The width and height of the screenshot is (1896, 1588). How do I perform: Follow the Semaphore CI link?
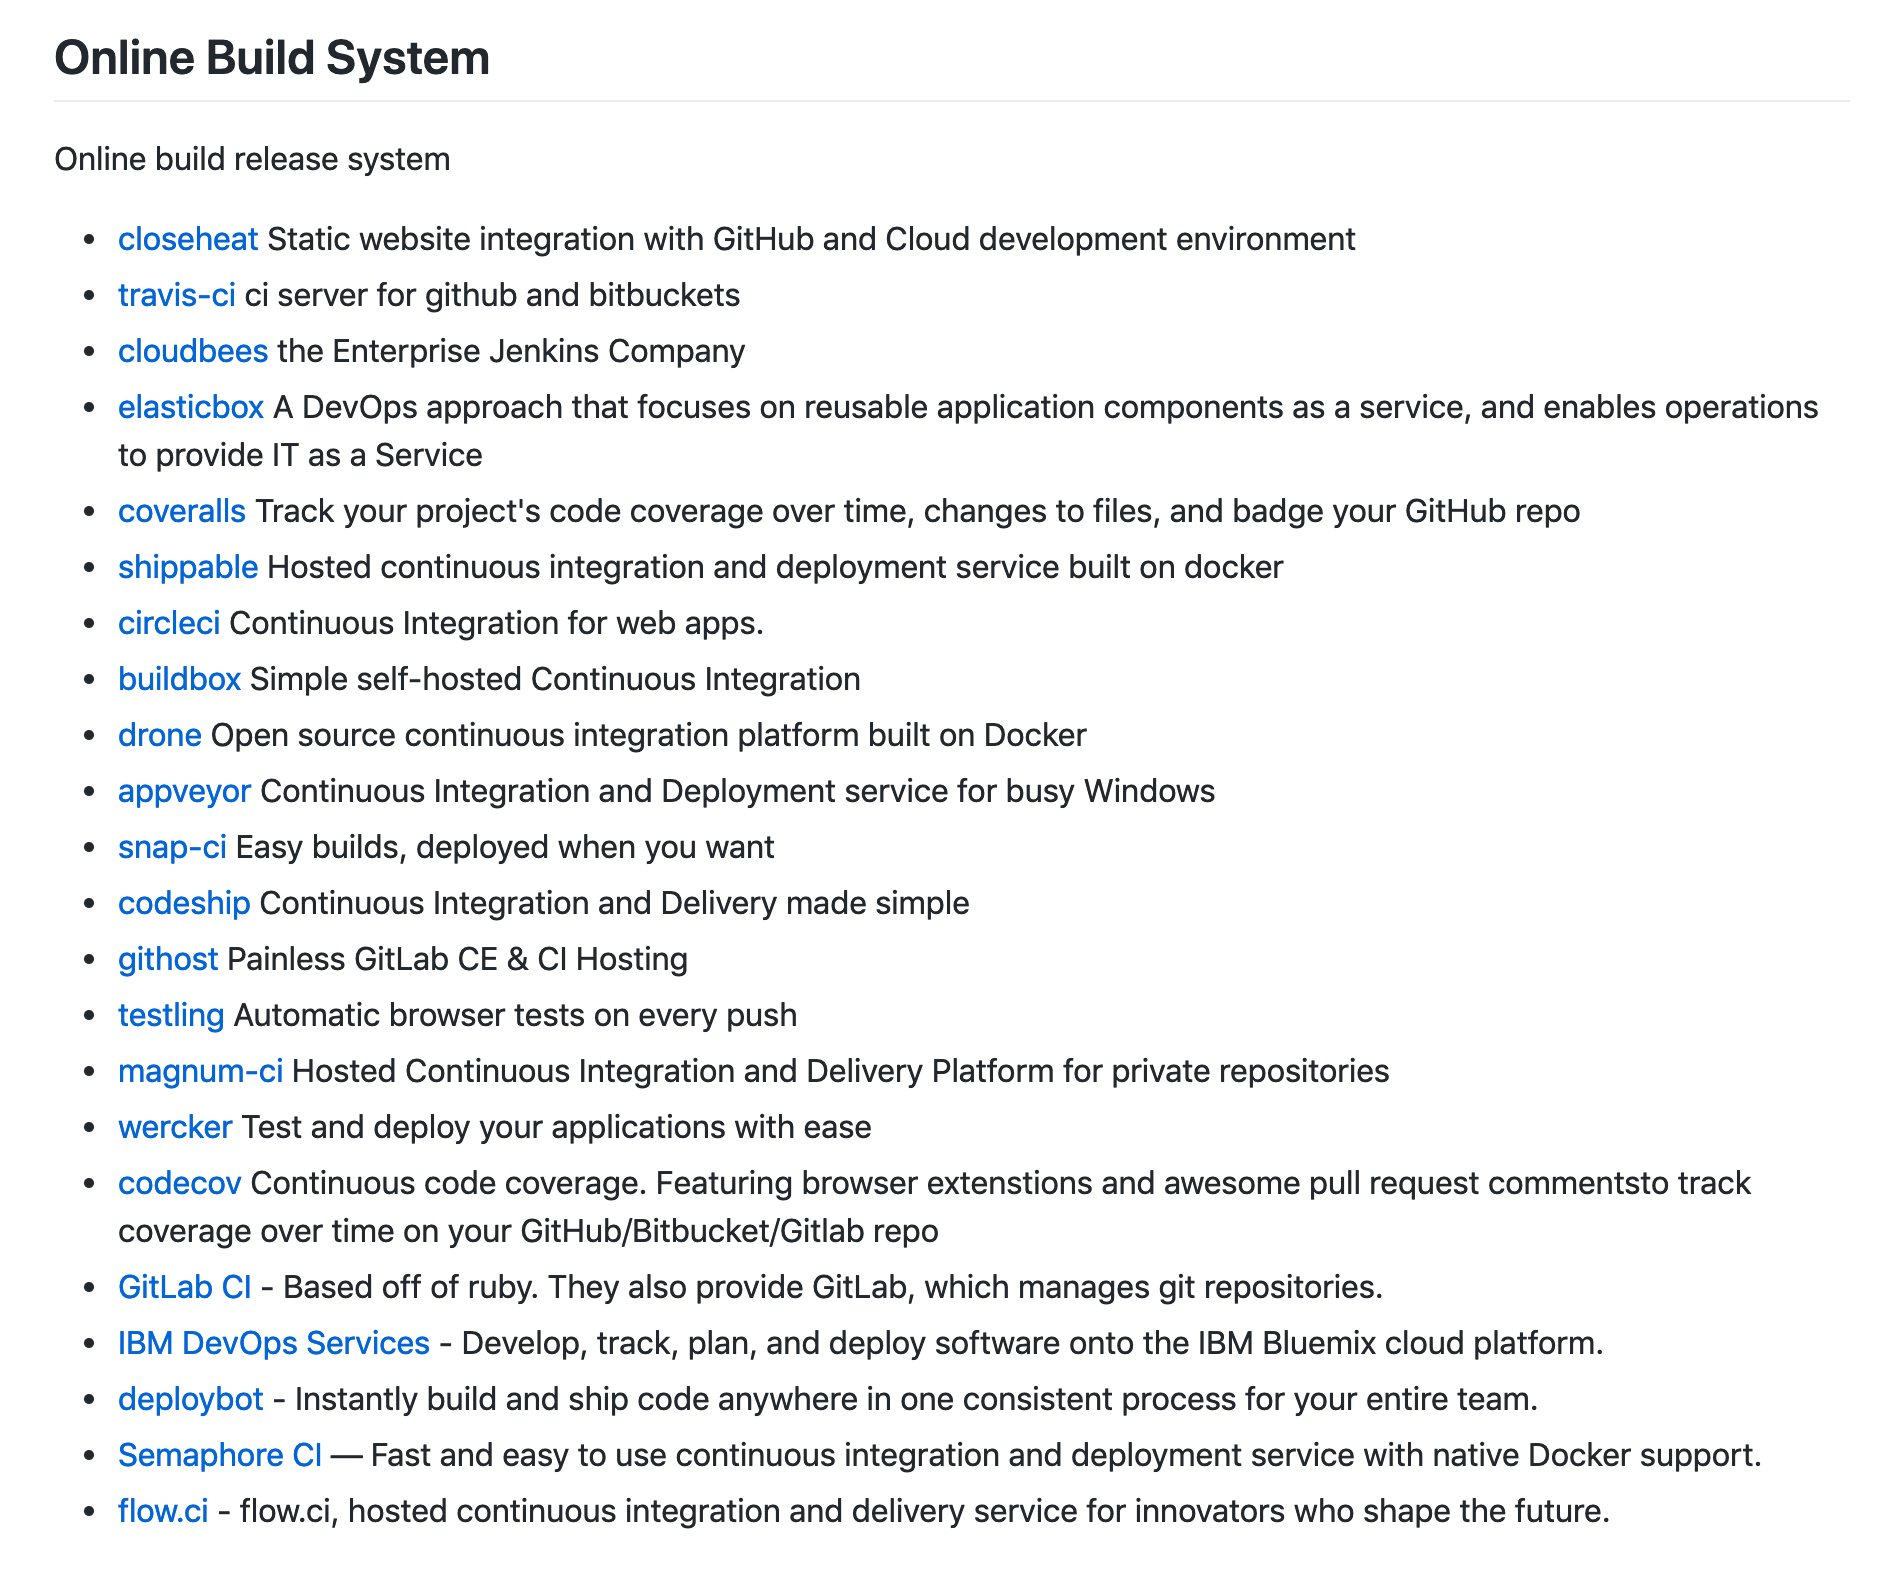tap(220, 1454)
